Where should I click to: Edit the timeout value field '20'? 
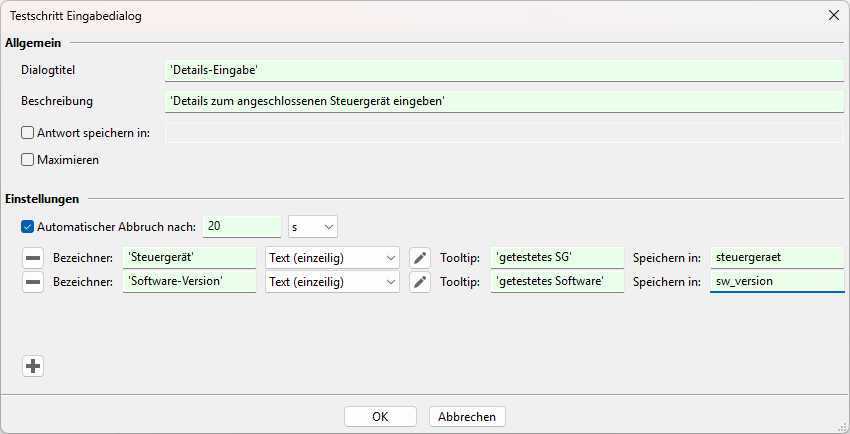point(242,226)
